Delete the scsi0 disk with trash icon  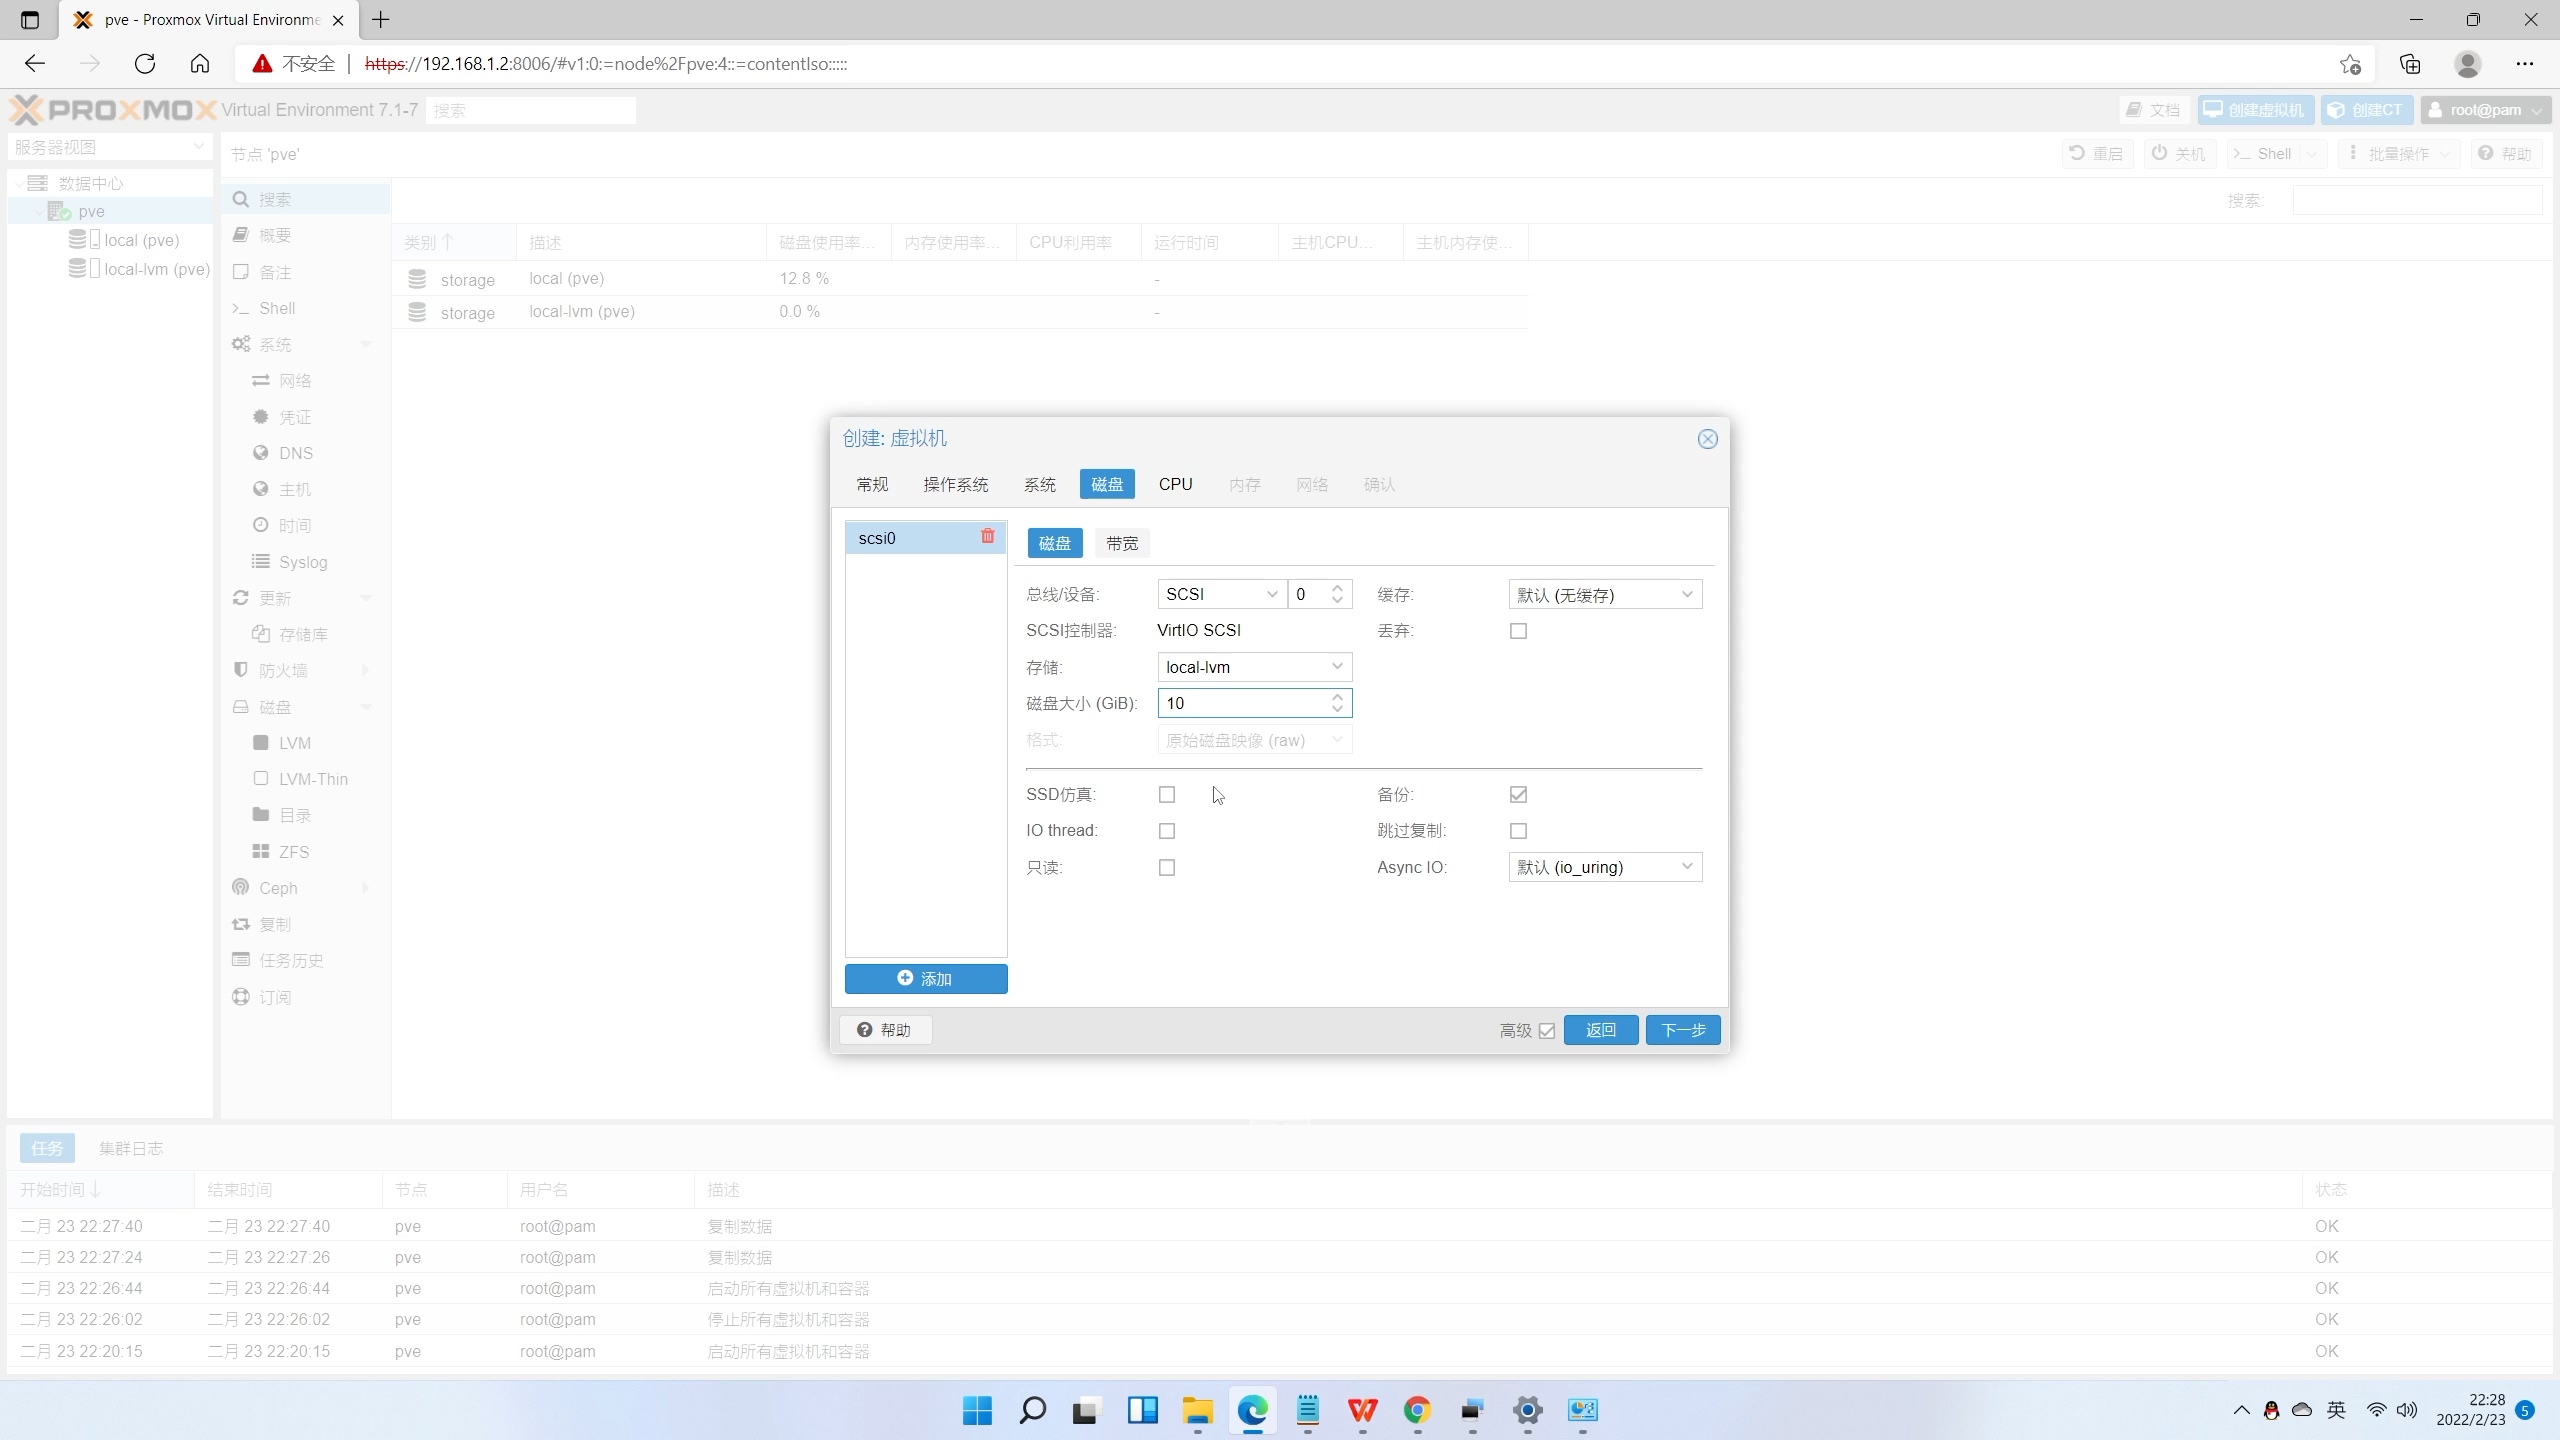pos(987,536)
